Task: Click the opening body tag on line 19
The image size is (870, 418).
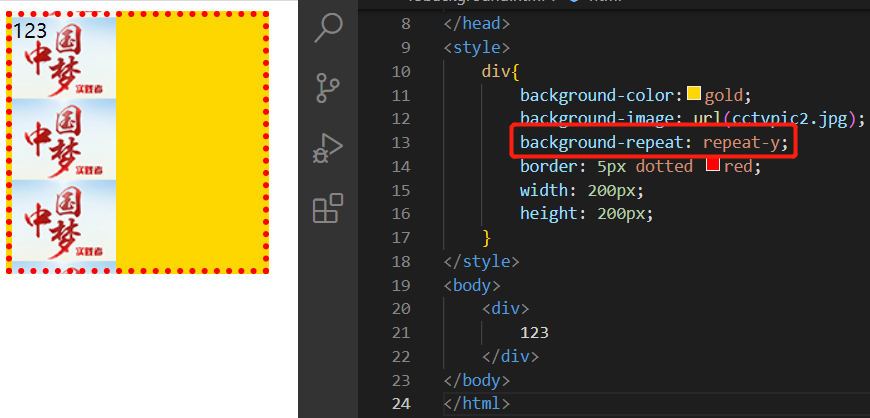Action: coord(472,285)
